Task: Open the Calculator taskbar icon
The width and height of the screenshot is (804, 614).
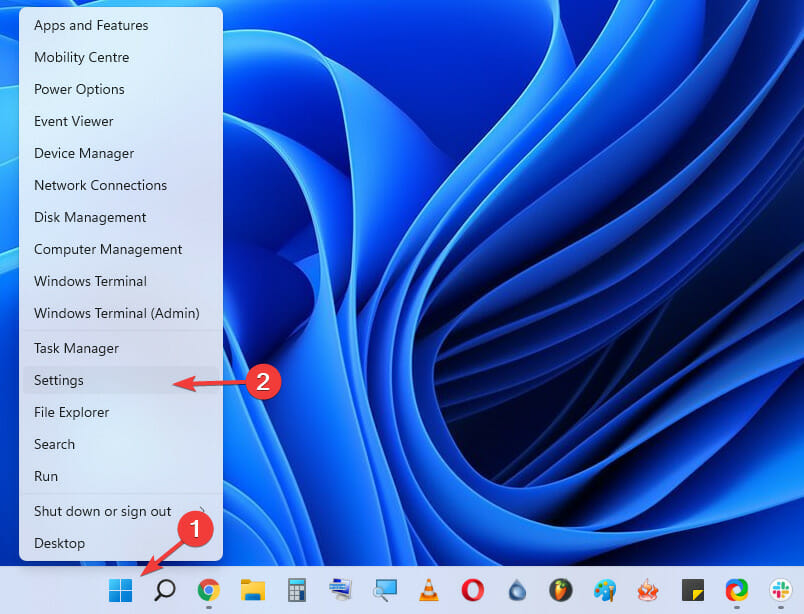Action: click(296, 590)
